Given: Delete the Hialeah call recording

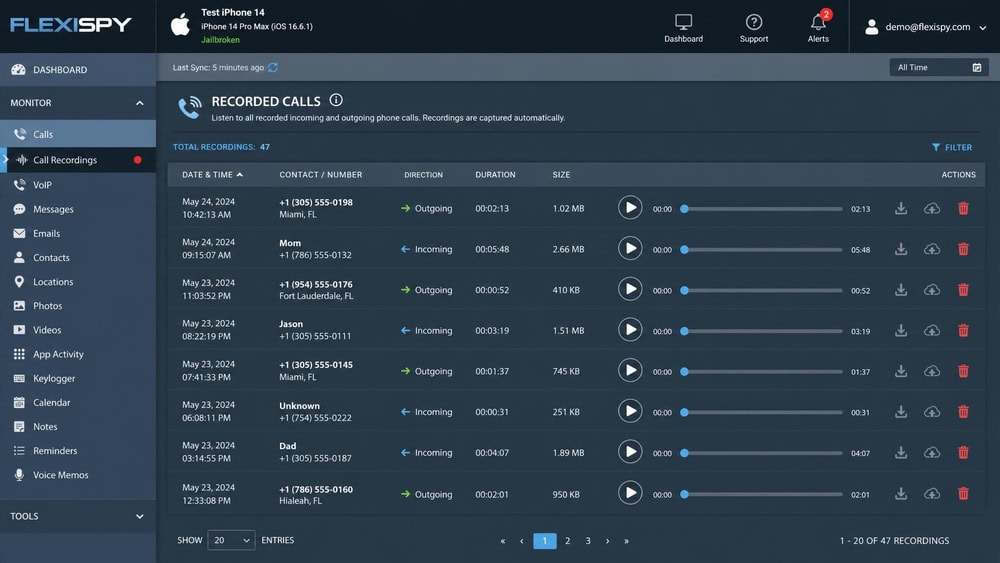Looking at the screenshot, I should pyautogui.click(x=963, y=494).
